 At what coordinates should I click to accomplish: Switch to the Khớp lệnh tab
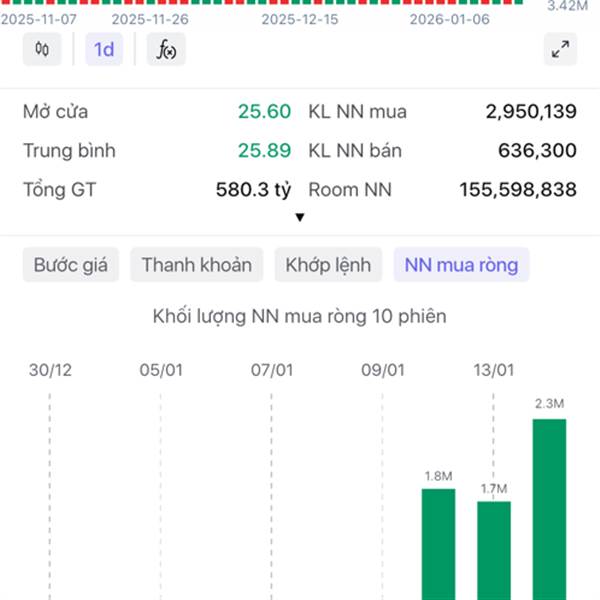click(328, 265)
